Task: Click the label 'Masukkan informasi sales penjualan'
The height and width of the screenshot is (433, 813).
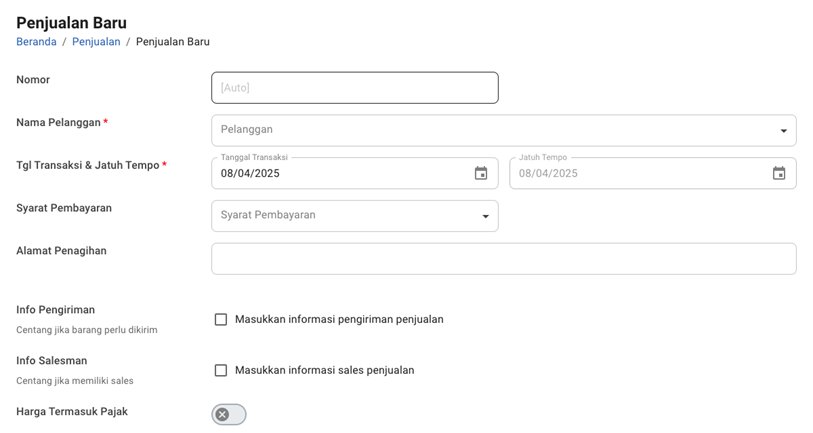Action: pos(324,370)
